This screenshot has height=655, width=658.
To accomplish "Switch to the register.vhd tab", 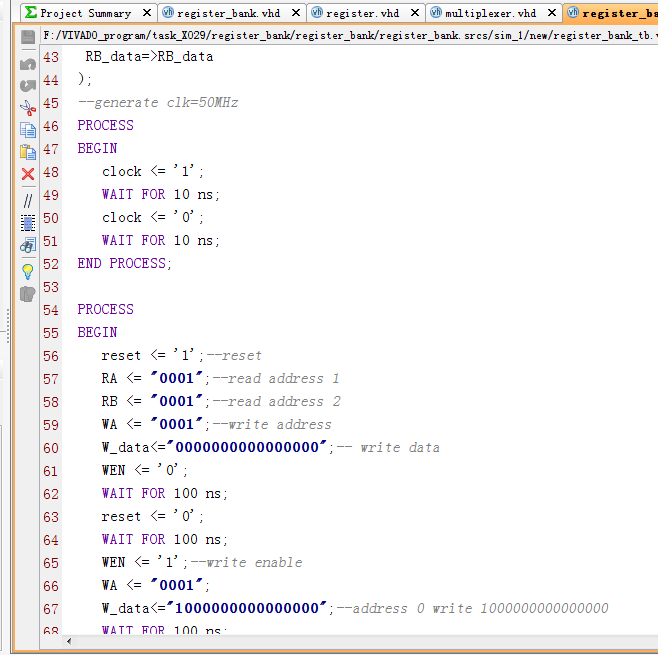I will 363,13.
